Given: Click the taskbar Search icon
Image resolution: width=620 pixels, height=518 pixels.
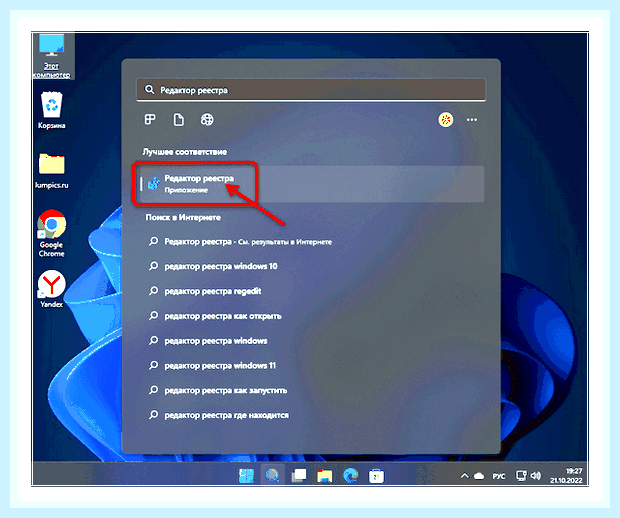Looking at the screenshot, I should (272, 475).
